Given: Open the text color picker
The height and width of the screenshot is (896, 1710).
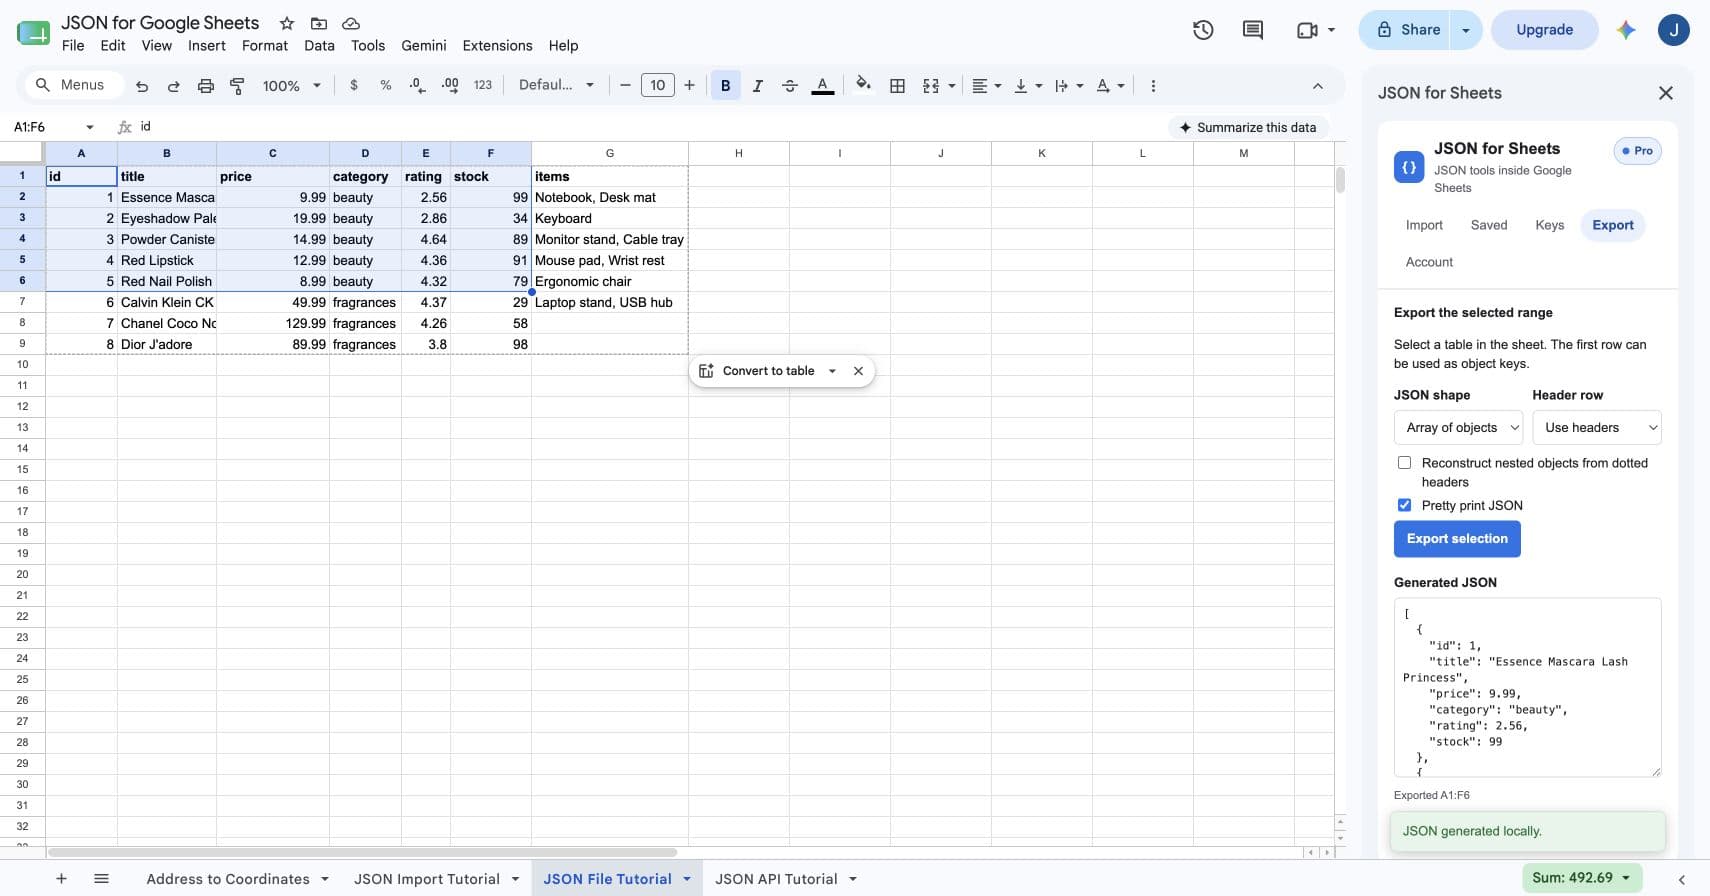Looking at the screenshot, I should click(x=823, y=86).
